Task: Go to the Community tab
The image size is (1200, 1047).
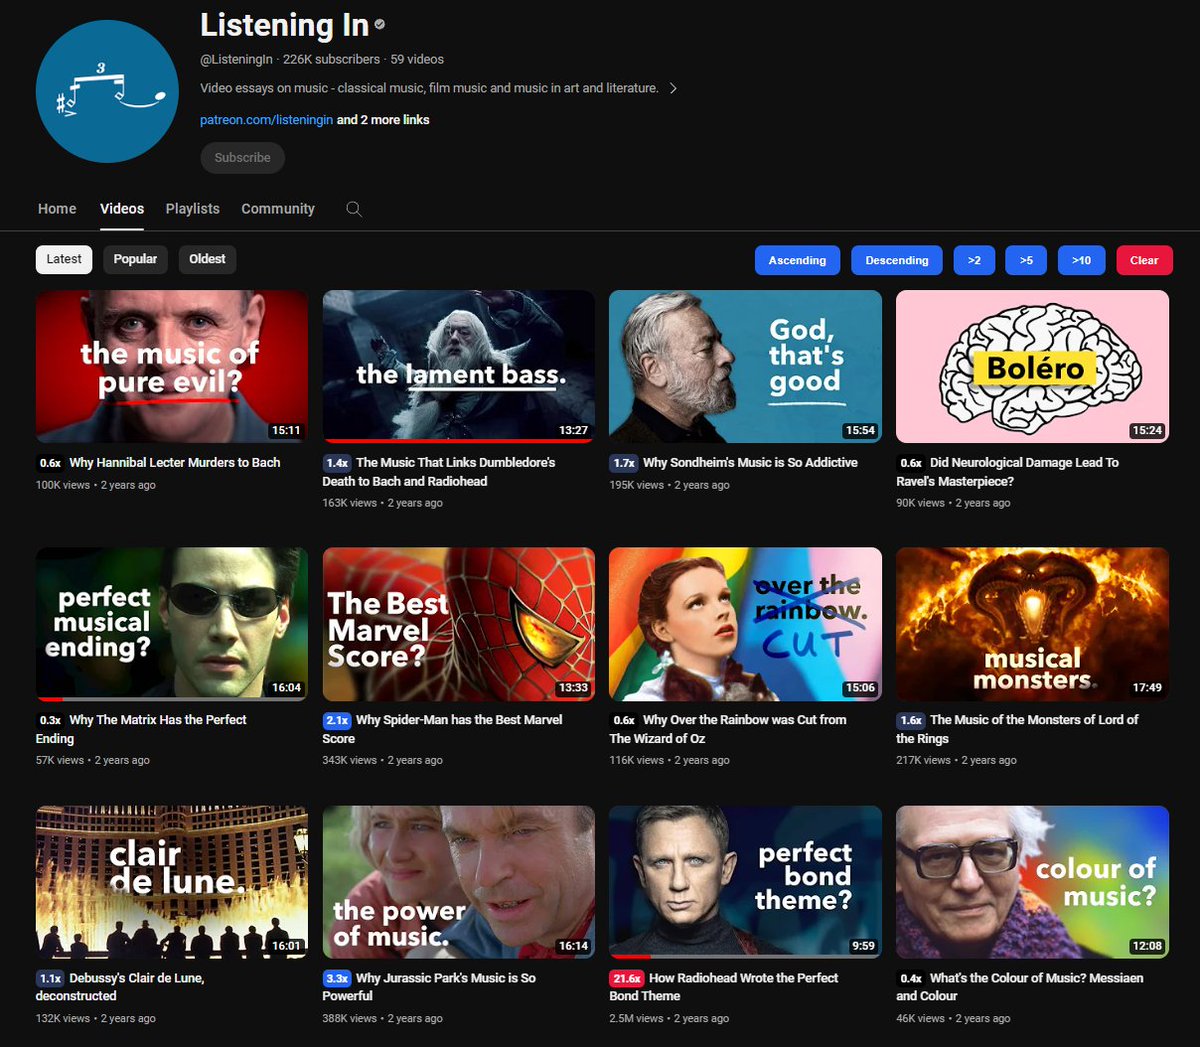Action: (278, 209)
